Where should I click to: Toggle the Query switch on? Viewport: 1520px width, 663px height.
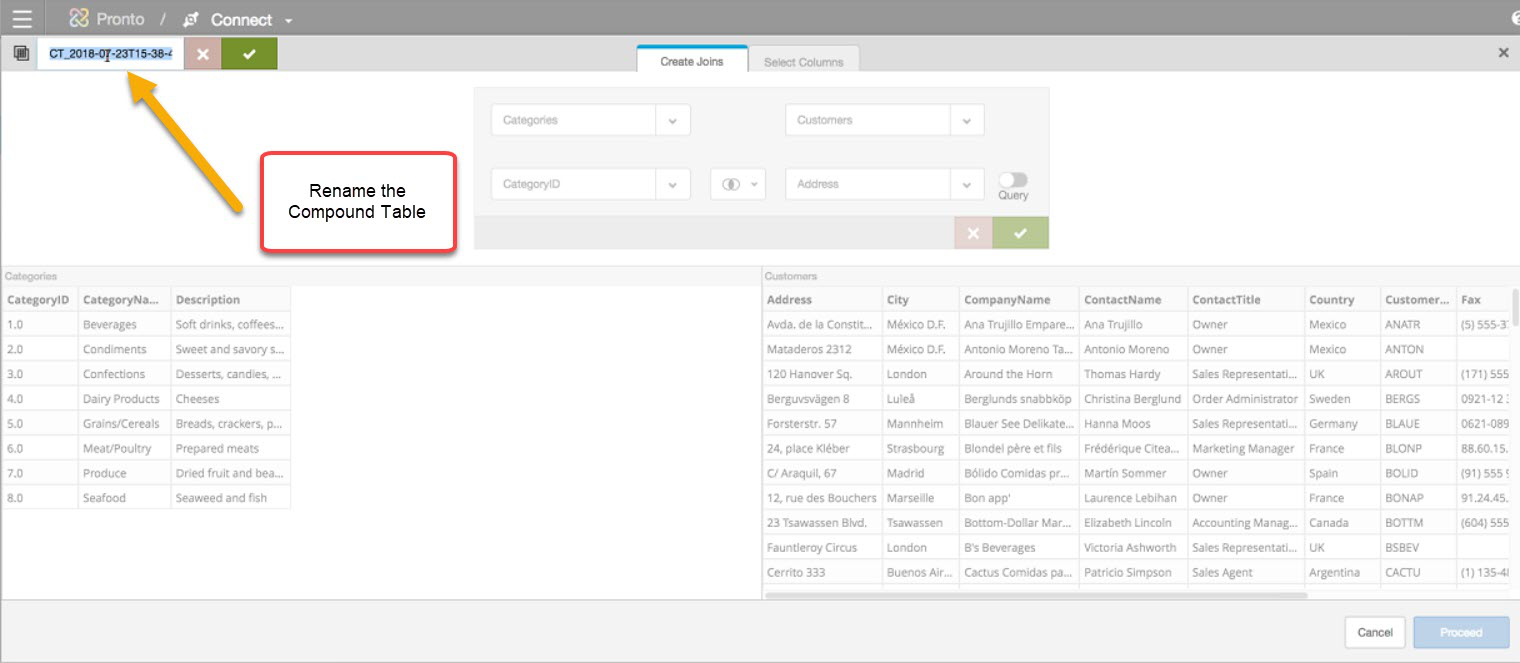[x=1012, y=180]
